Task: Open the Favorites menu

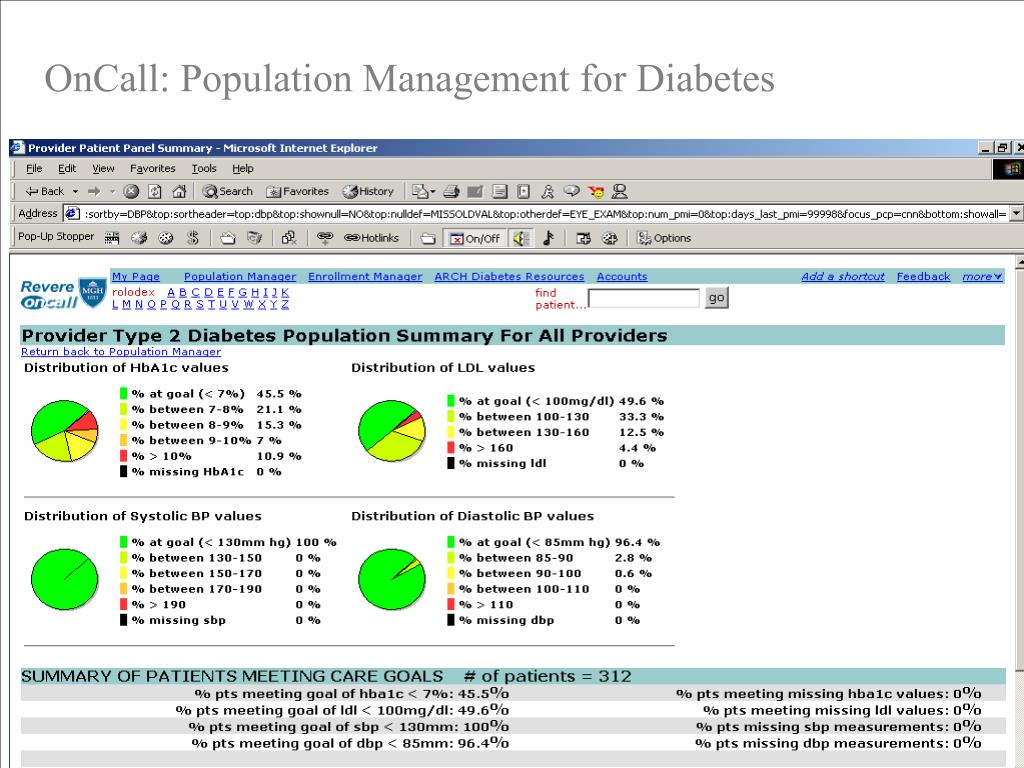Action: [x=152, y=168]
